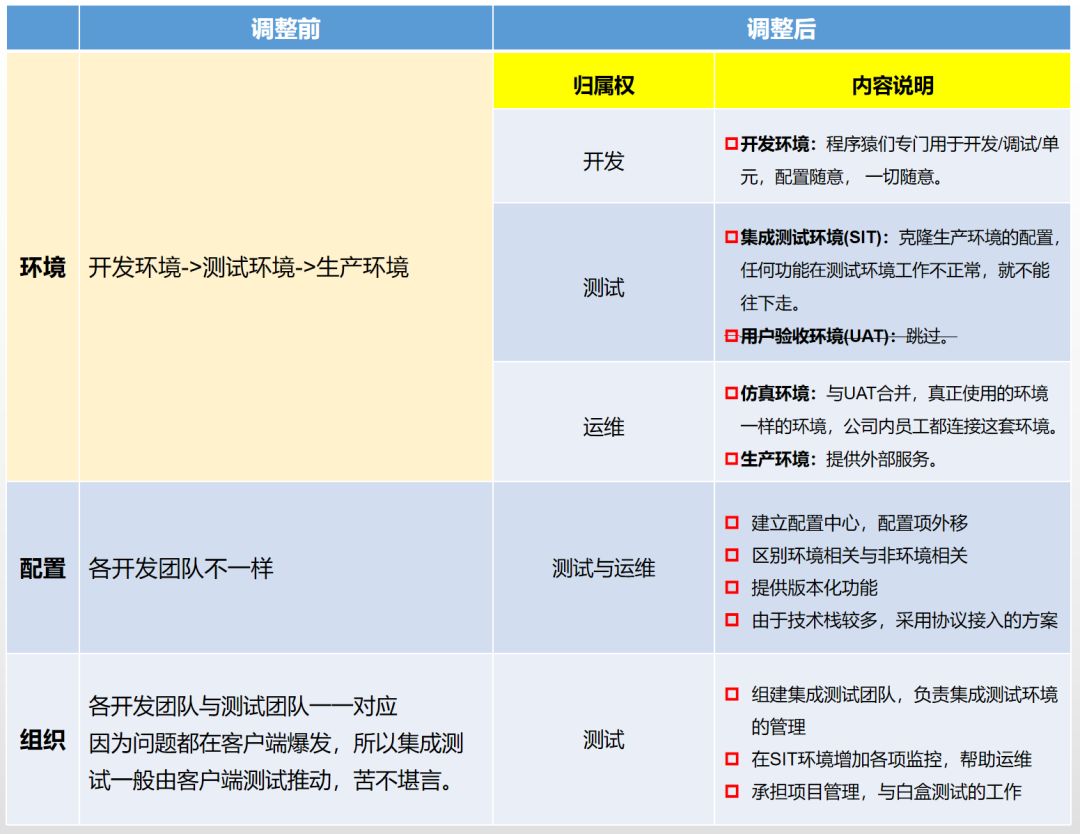Click text 提供外部服务。
The image size is (1080, 834).
pos(882,459)
